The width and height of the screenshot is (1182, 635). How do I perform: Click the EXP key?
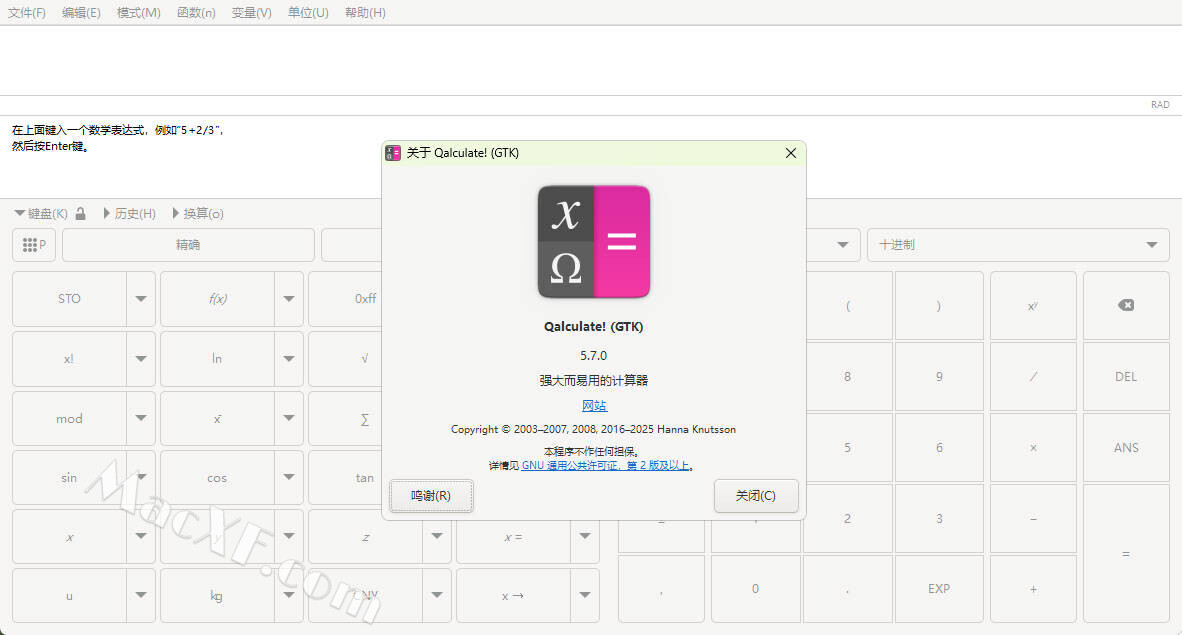tap(939, 588)
